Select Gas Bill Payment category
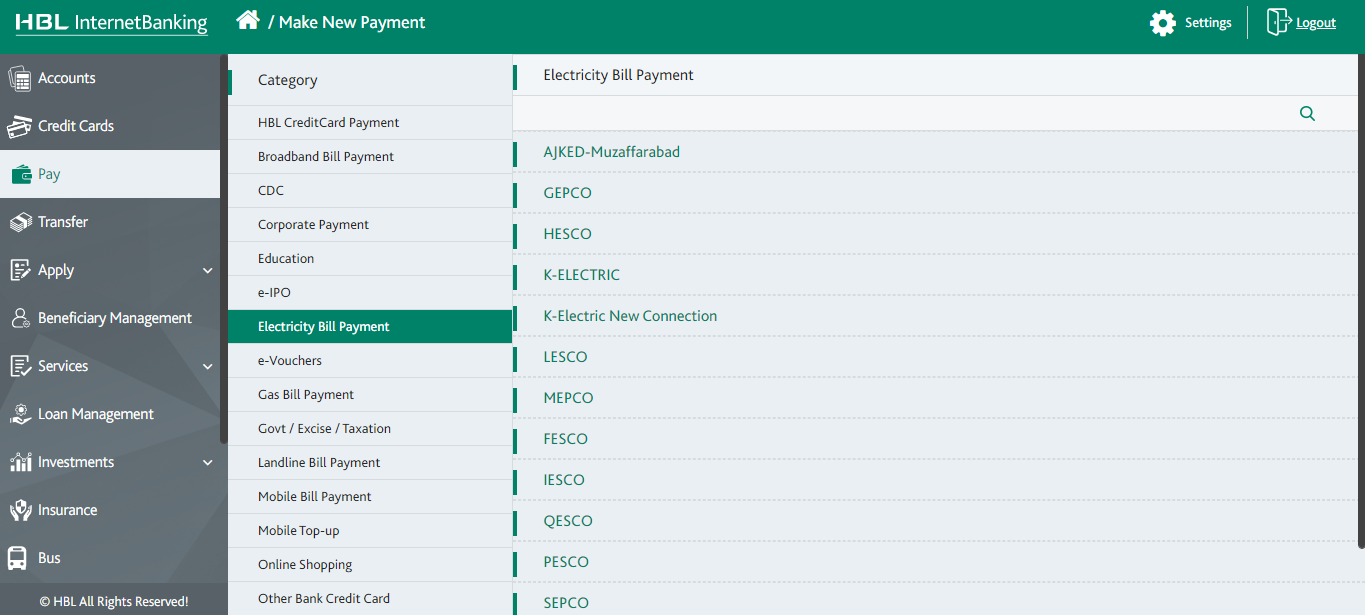Screen dimensions: 1365x615 (306, 395)
